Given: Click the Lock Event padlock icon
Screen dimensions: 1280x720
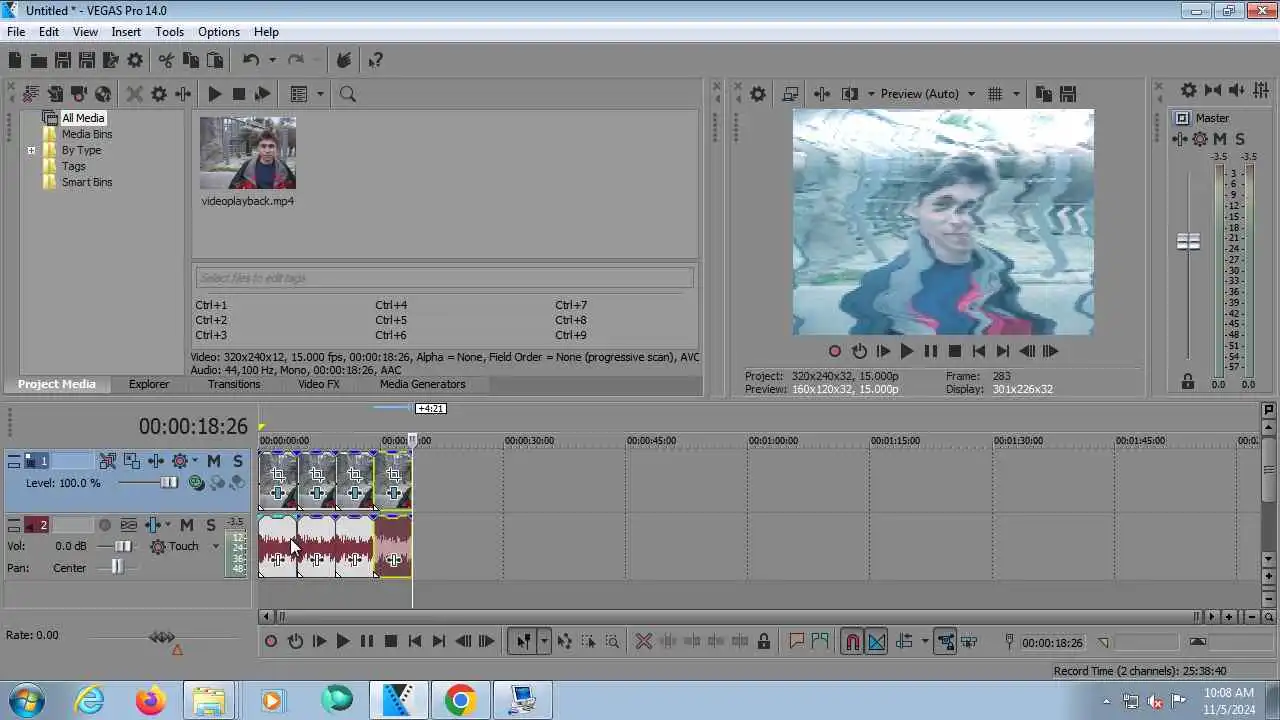Looking at the screenshot, I should (764, 642).
